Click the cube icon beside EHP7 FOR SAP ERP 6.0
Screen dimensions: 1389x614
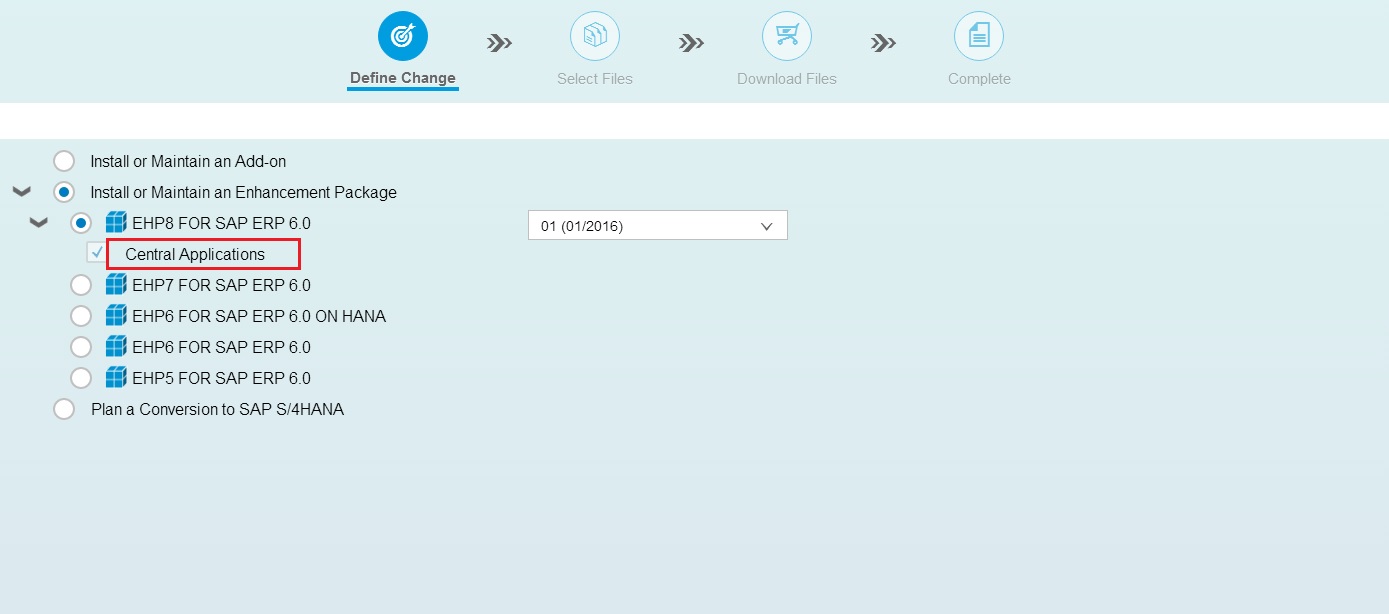pyautogui.click(x=116, y=285)
